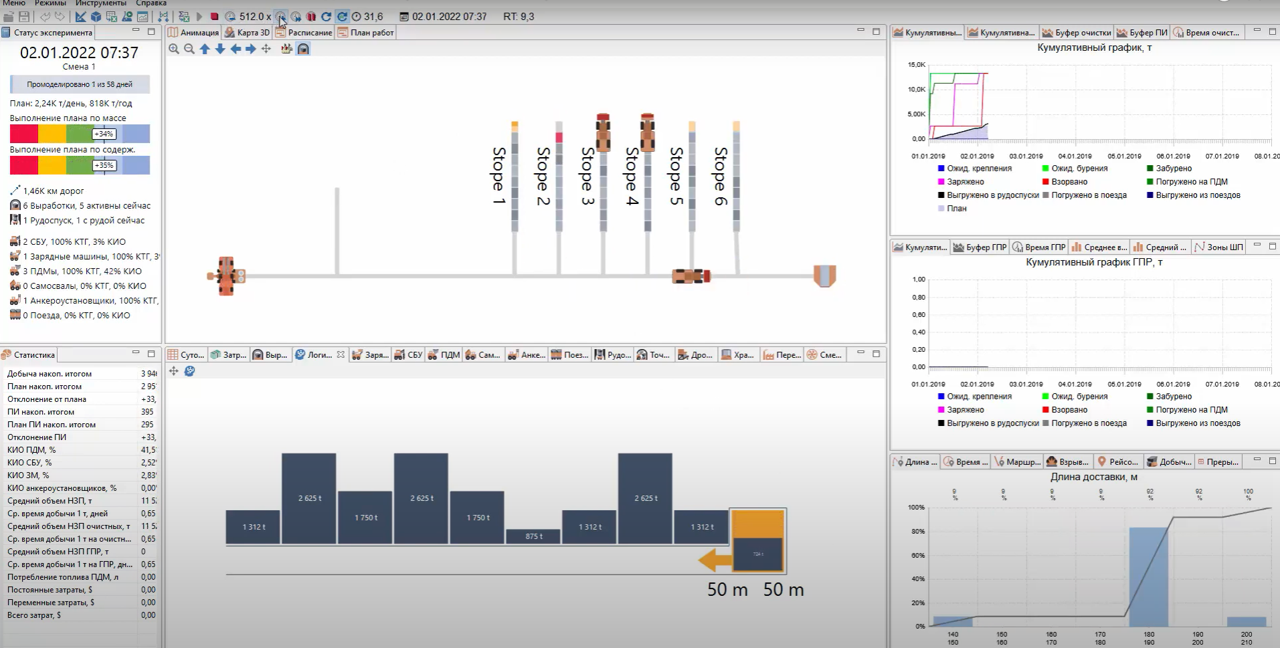
Task: Open the 'Карта 3D' tab
Action: click(247, 33)
